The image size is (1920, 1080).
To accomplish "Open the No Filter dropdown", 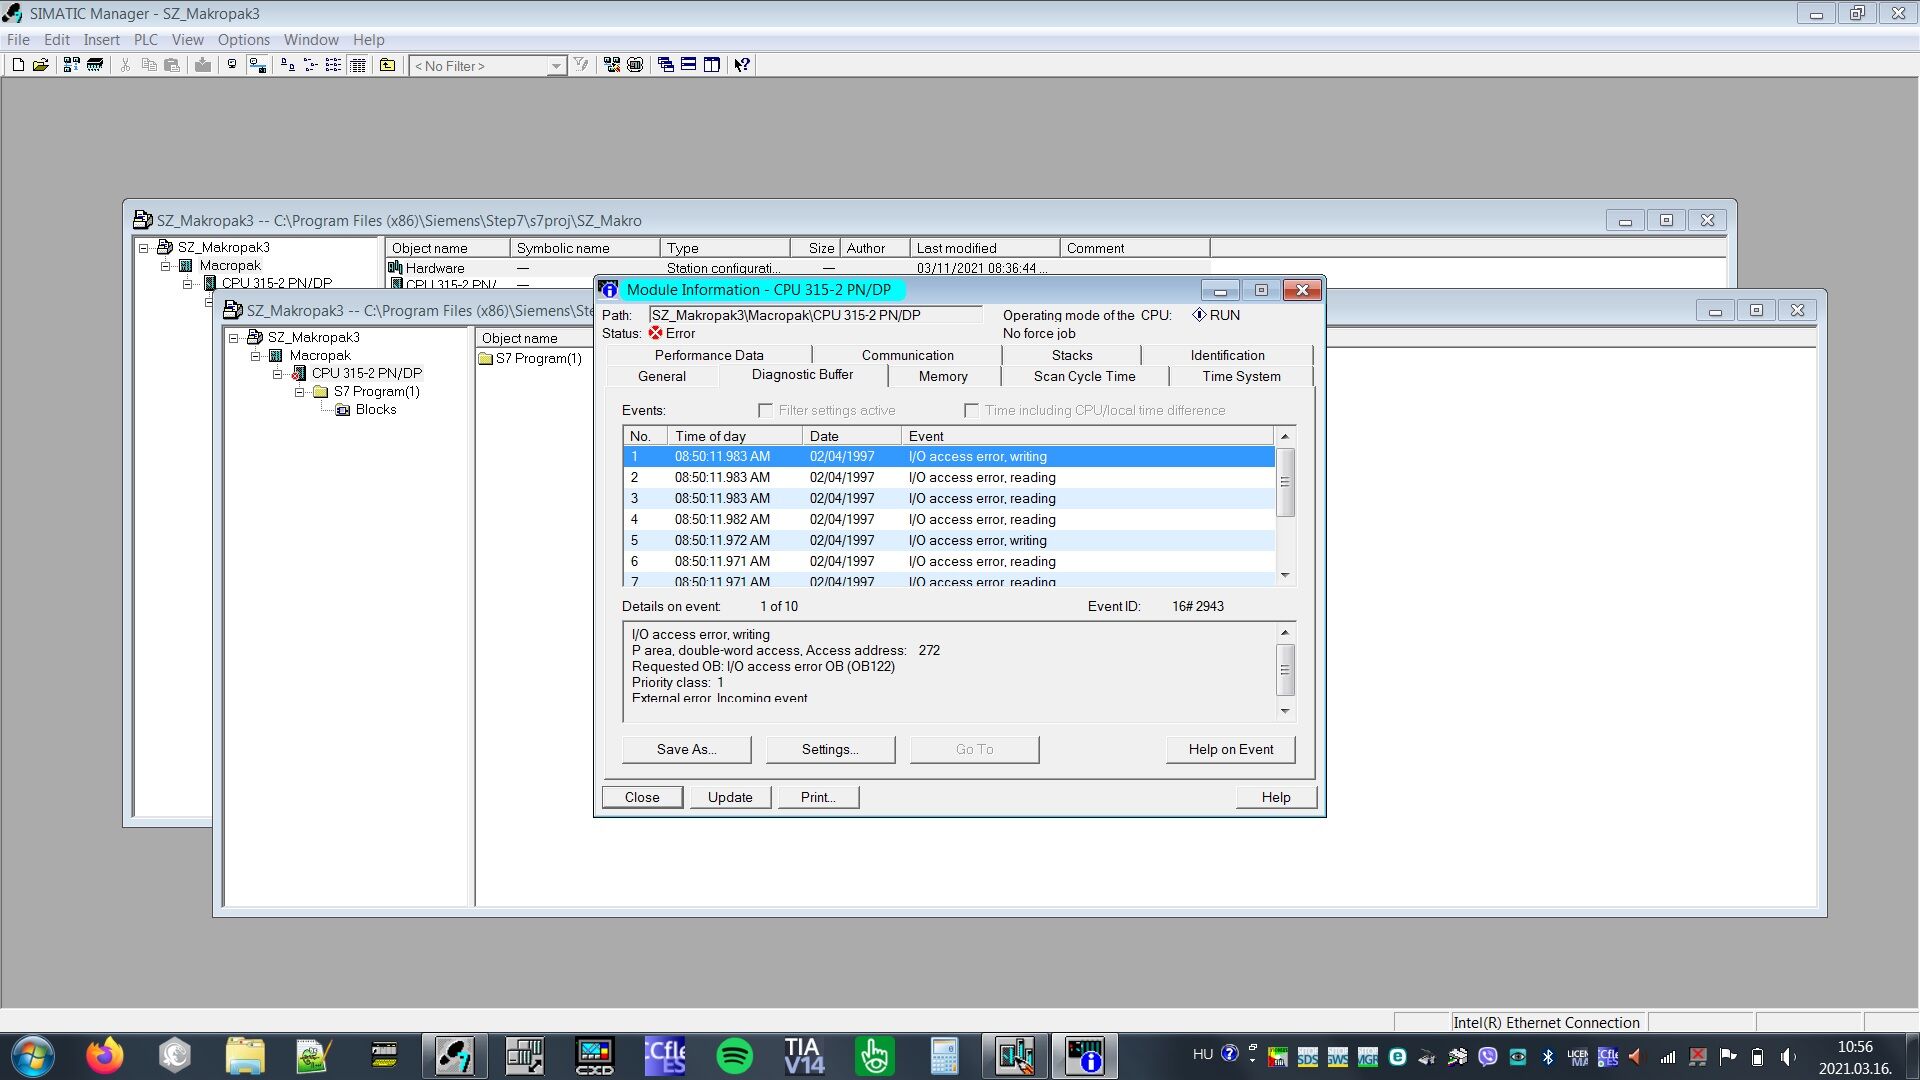I will [556, 66].
